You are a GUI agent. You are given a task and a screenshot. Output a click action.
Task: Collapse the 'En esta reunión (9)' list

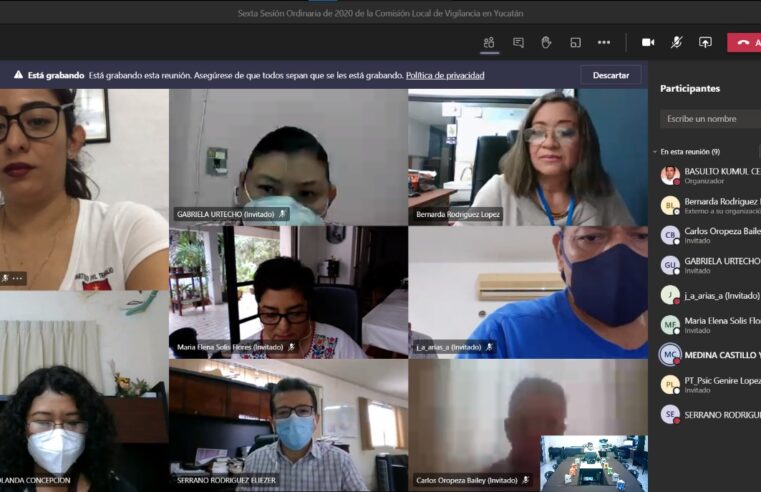654,152
